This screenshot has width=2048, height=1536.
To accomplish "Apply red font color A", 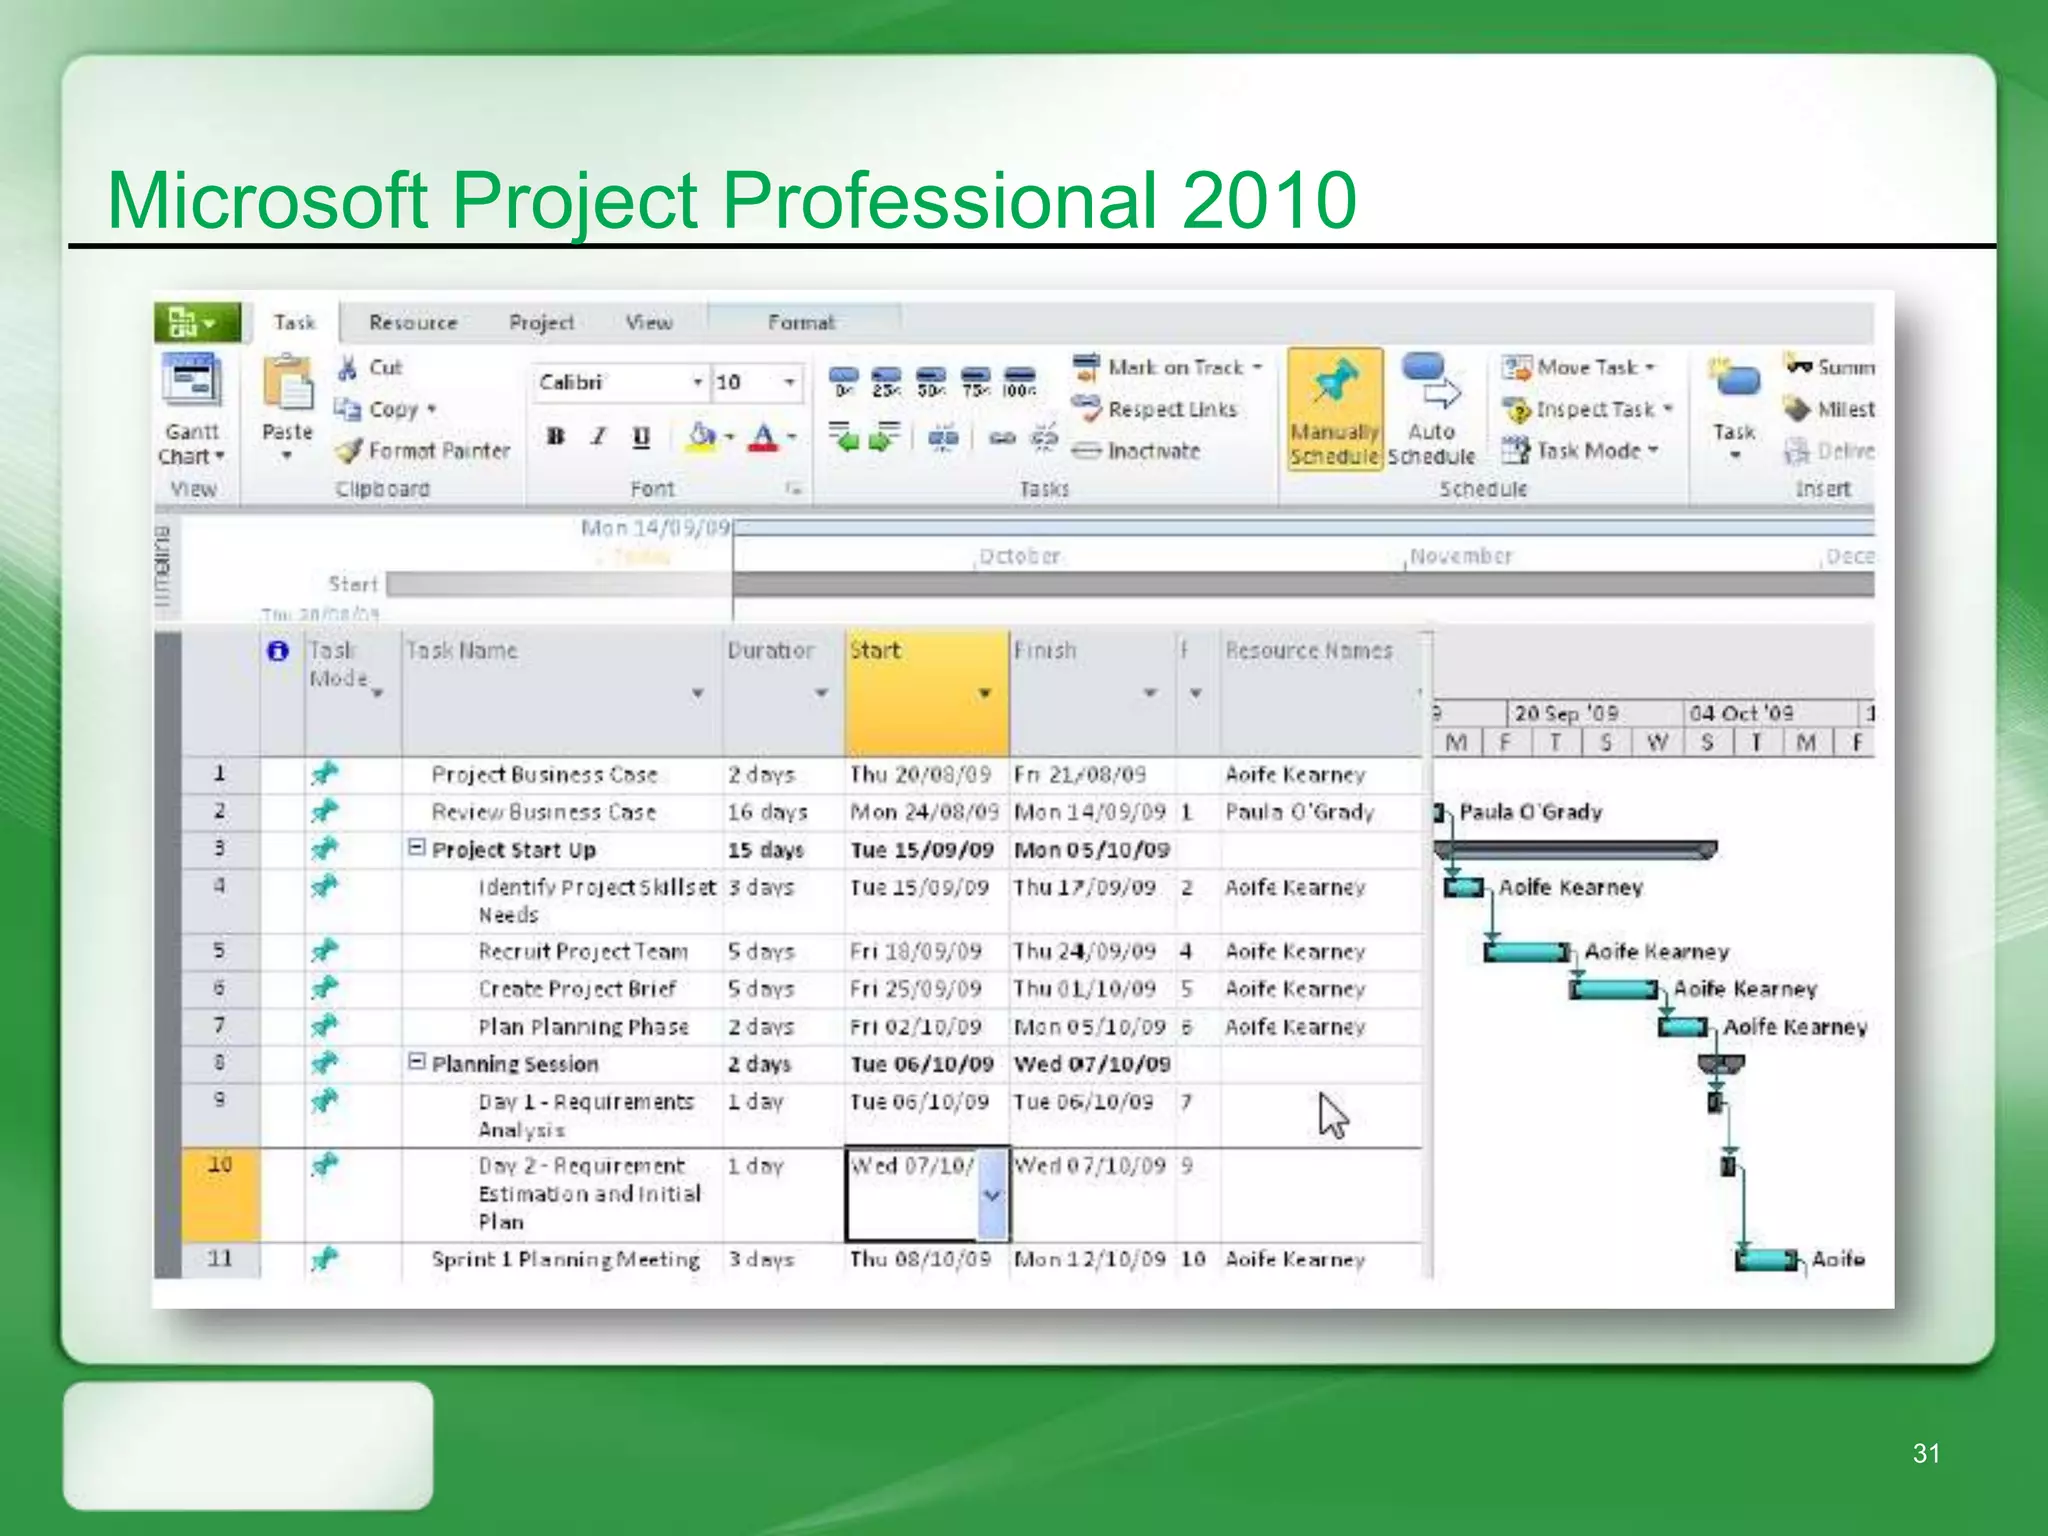I will [x=763, y=437].
